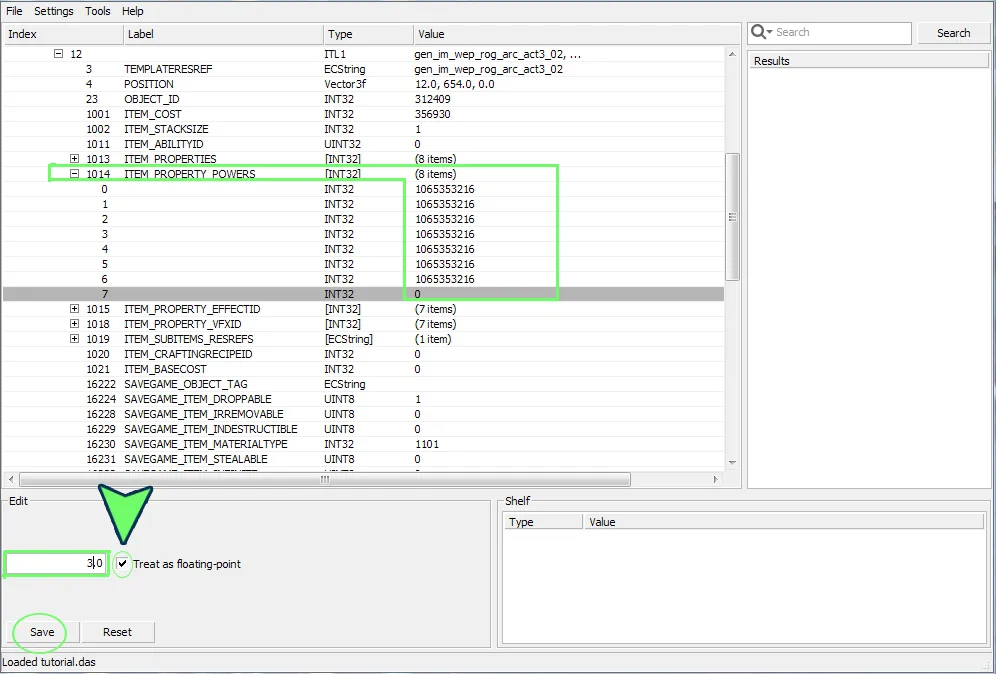Viewport: 996px width, 674px height.
Task: Expand the 1019 ITEM_SUBITEMS_RESREFS node
Action: (x=74, y=339)
